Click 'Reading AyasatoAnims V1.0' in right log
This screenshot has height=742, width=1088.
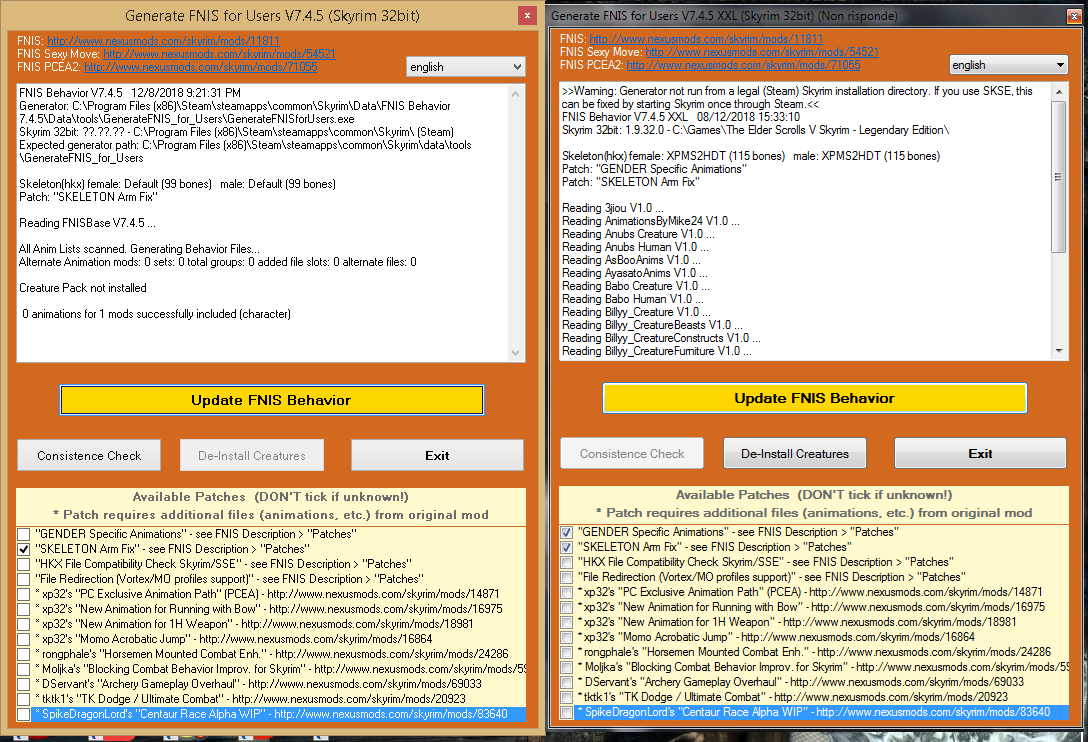point(635,273)
